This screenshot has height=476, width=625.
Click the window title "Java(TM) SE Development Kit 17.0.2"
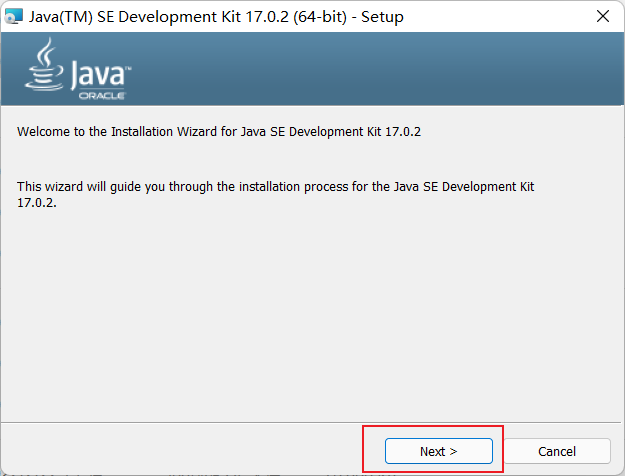pos(216,17)
